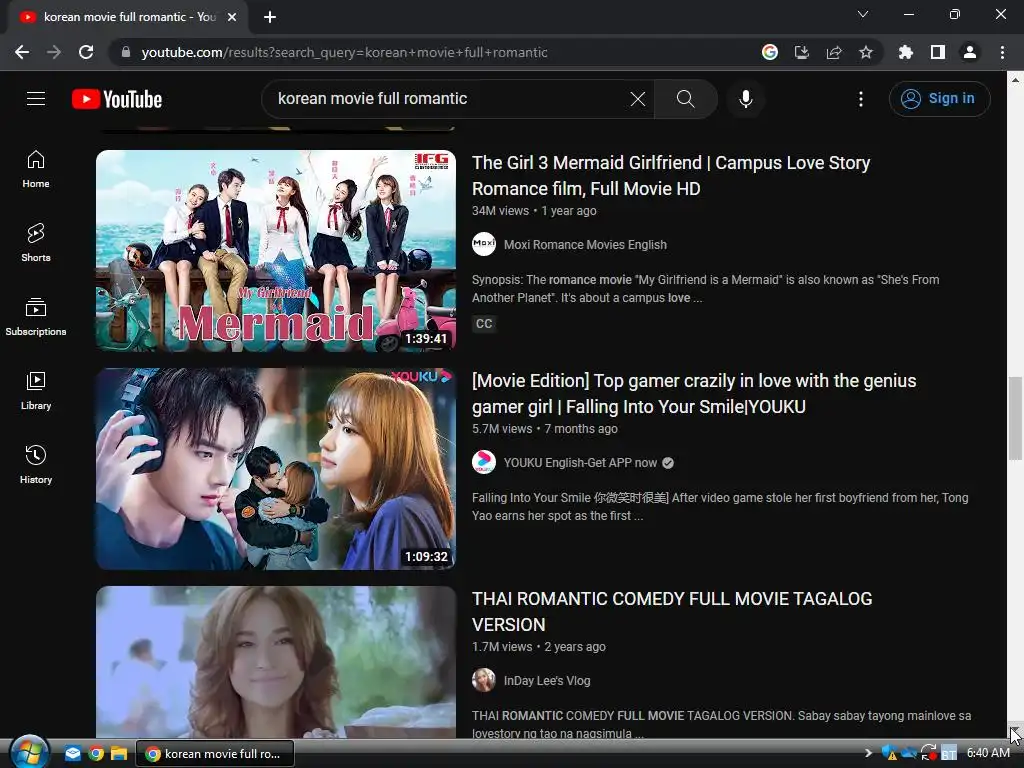This screenshot has width=1024, height=768.
Task: Open YouTube settings three-dot menu
Action: coord(861,99)
